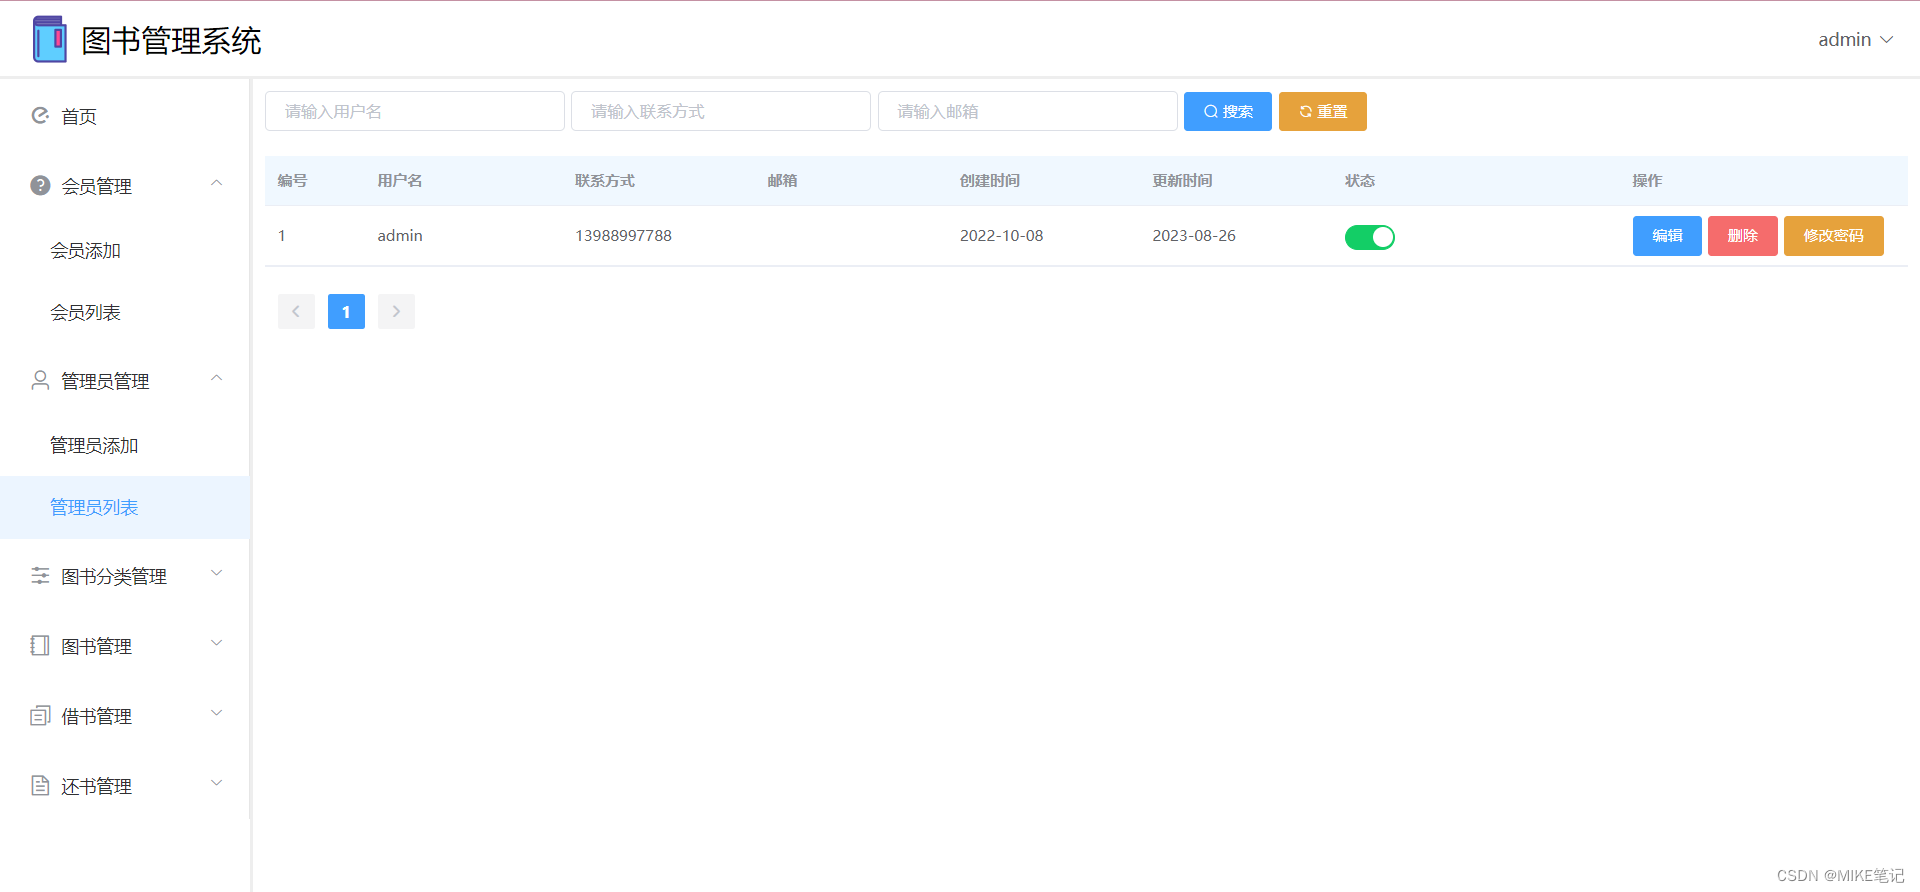
Task: Open the admin account dropdown
Action: pos(1855,40)
